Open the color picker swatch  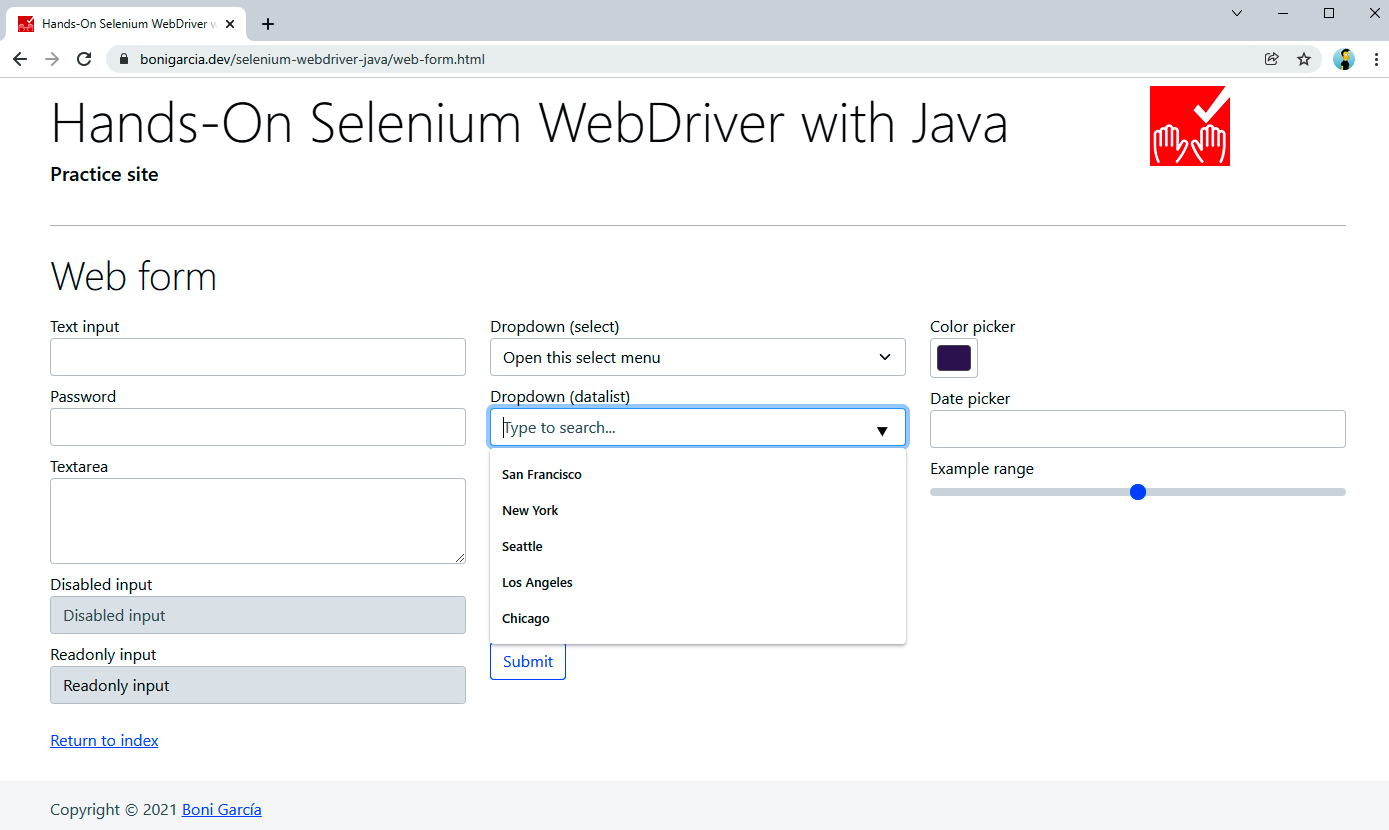click(953, 358)
